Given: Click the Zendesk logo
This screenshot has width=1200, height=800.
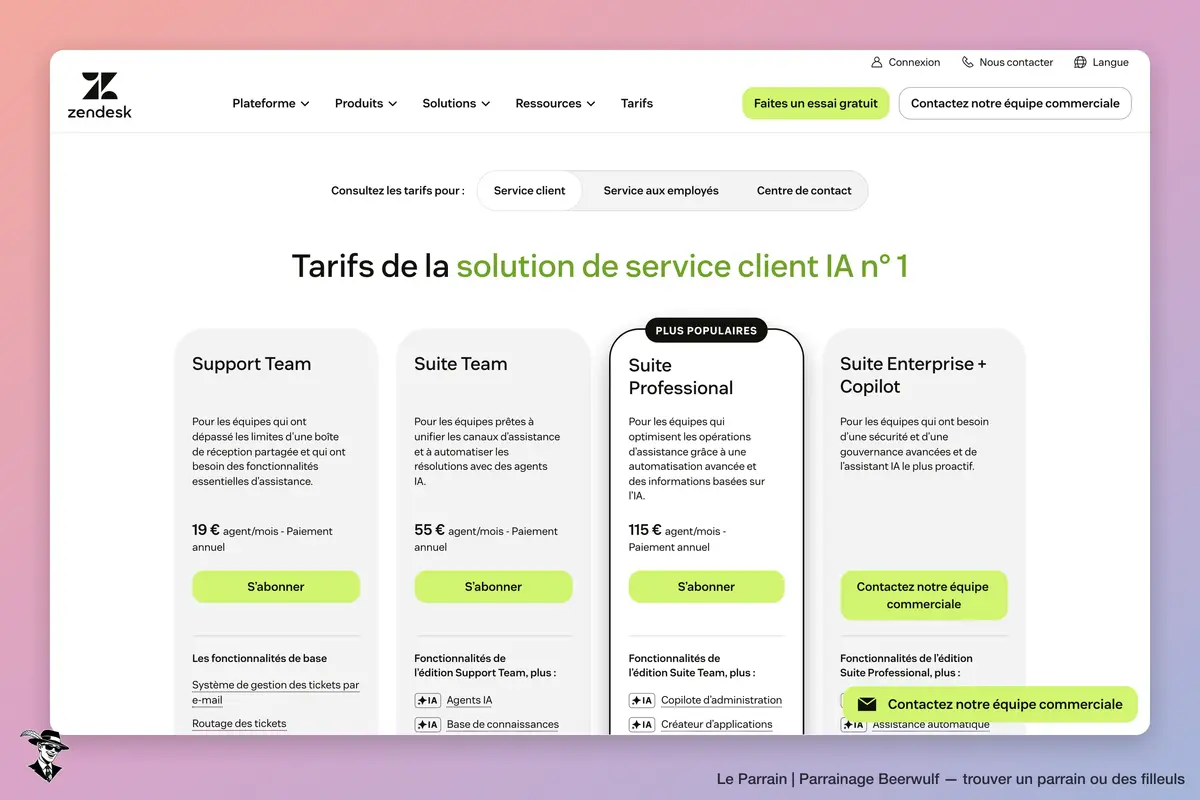Looking at the screenshot, I should 100,95.
